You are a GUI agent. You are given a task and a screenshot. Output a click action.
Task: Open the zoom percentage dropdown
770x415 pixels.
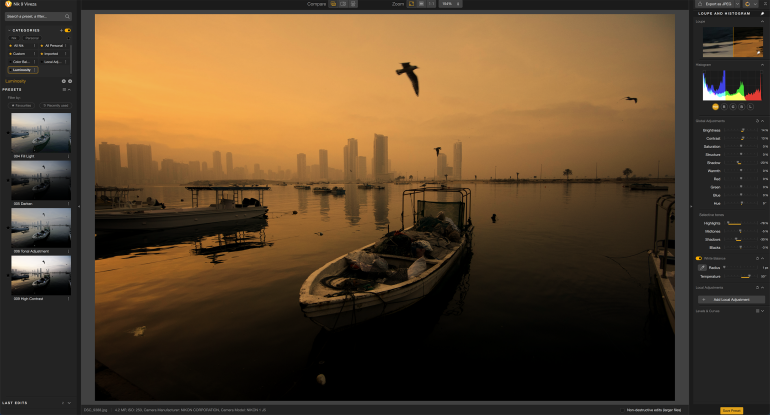click(450, 4)
